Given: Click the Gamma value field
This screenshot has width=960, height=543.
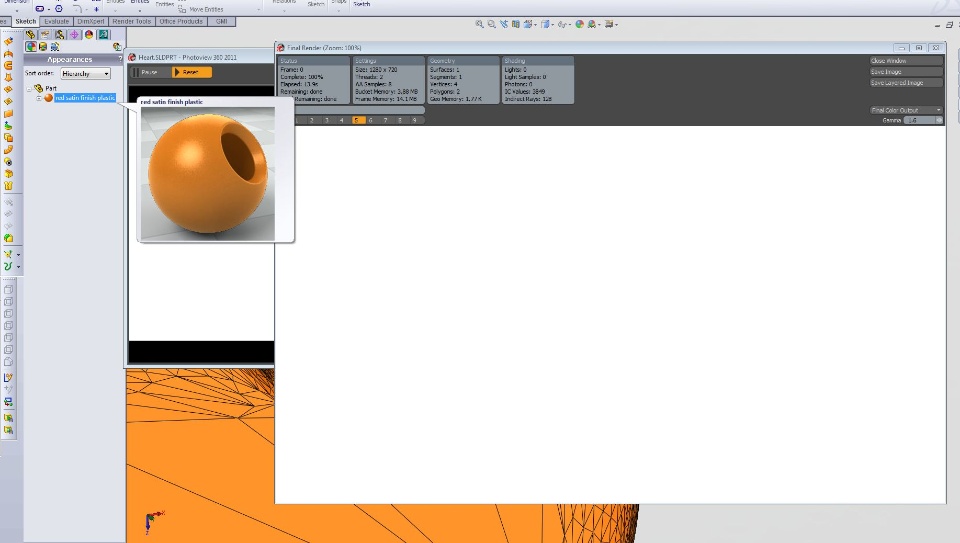Looking at the screenshot, I should click(x=920, y=120).
